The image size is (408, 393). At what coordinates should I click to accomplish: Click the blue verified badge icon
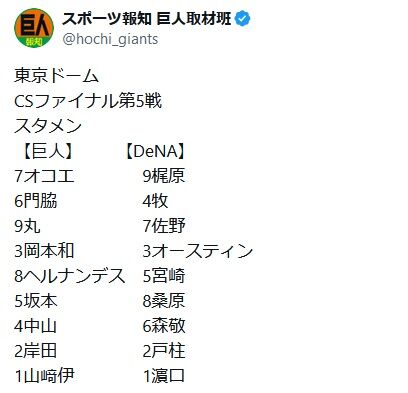tap(243, 19)
